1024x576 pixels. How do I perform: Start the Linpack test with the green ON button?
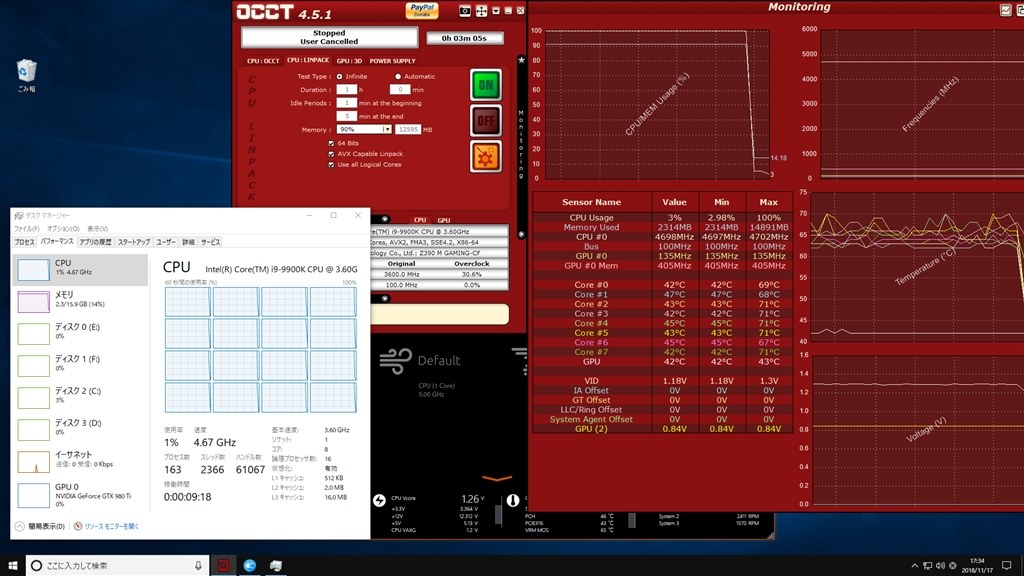click(486, 85)
